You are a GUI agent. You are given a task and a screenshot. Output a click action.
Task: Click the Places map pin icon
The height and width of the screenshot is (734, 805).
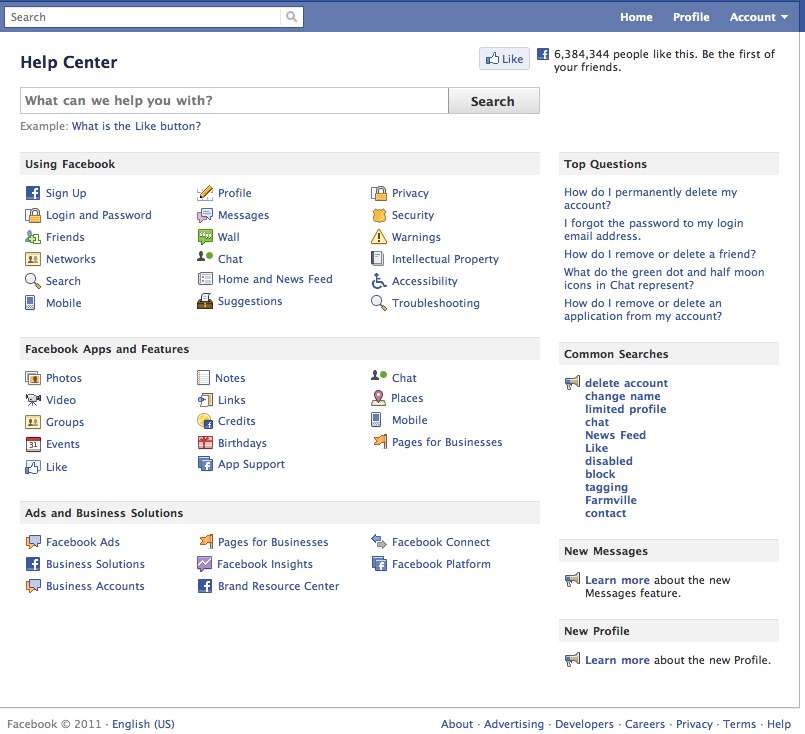pos(378,398)
